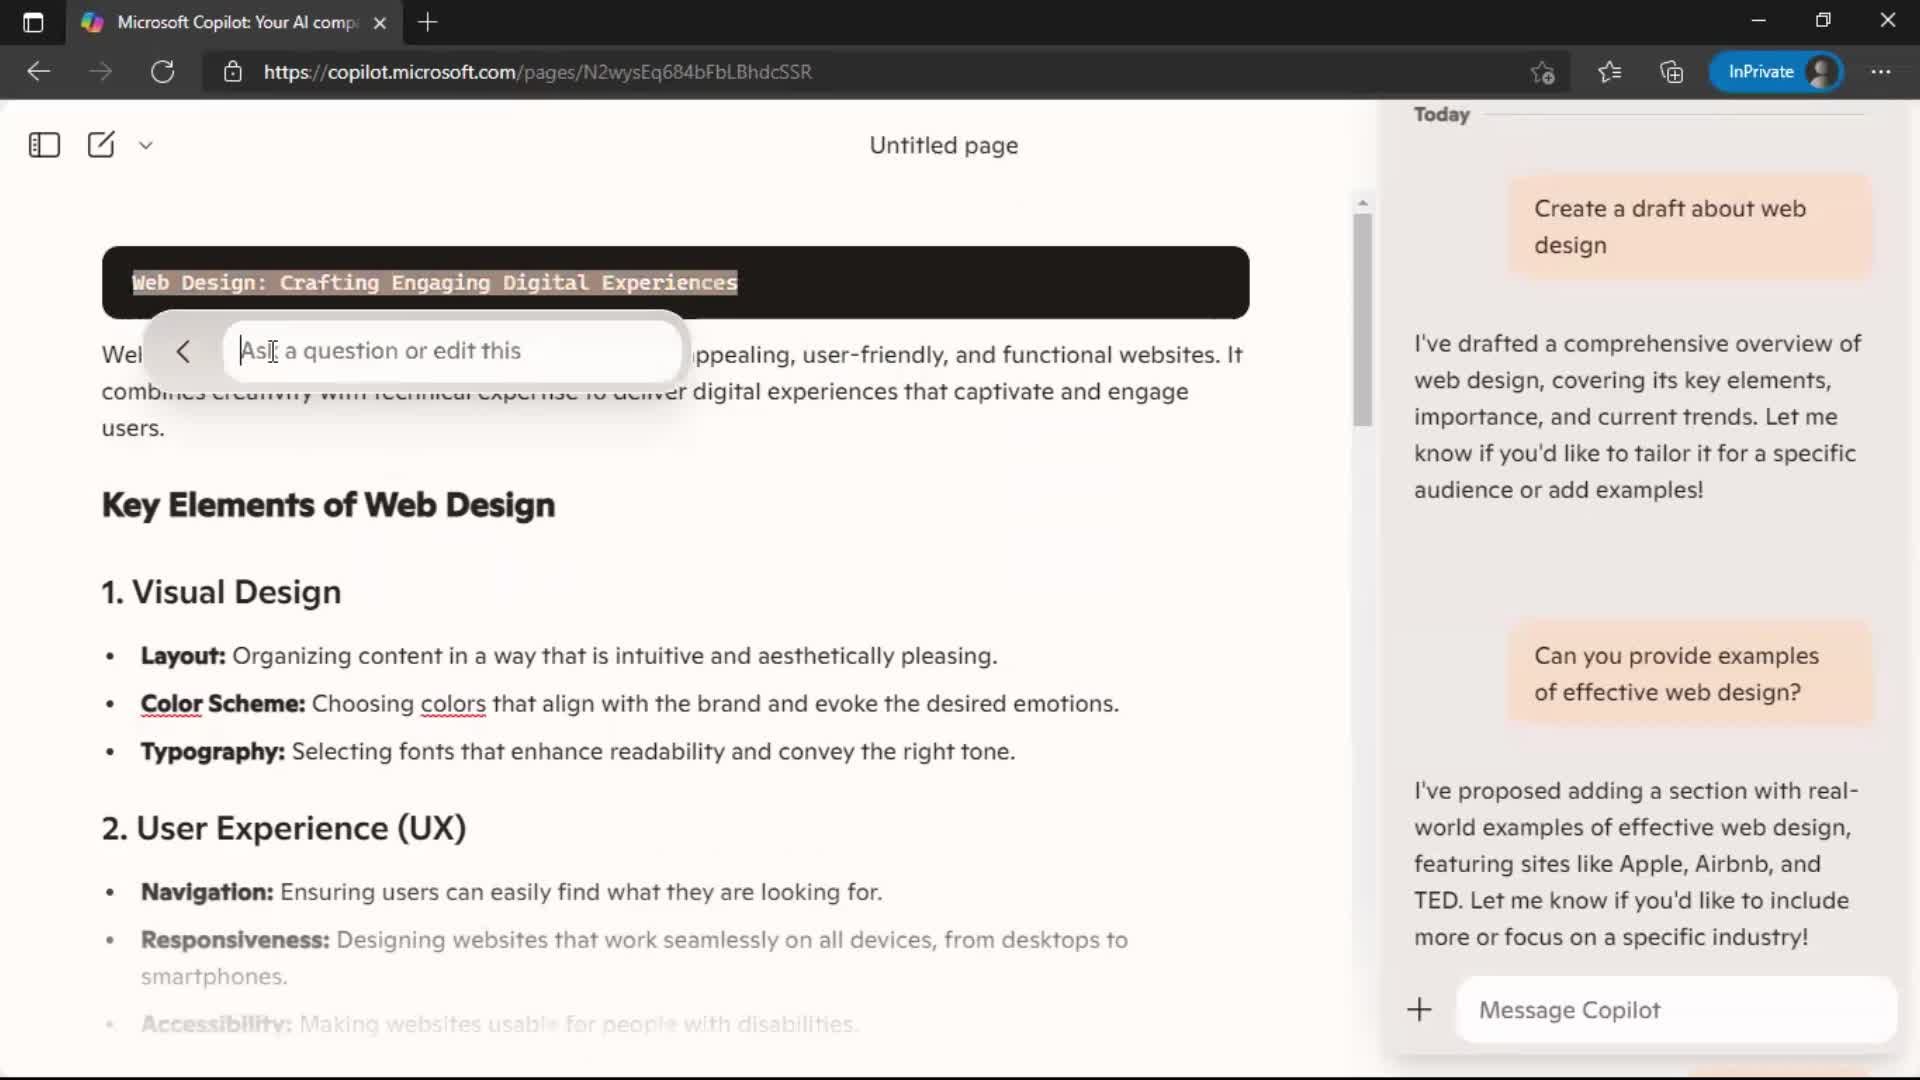Image resolution: width=1920 pixels, height=1080 pixels.
Task: Open the Collections icon
Action: point(1672,72)
